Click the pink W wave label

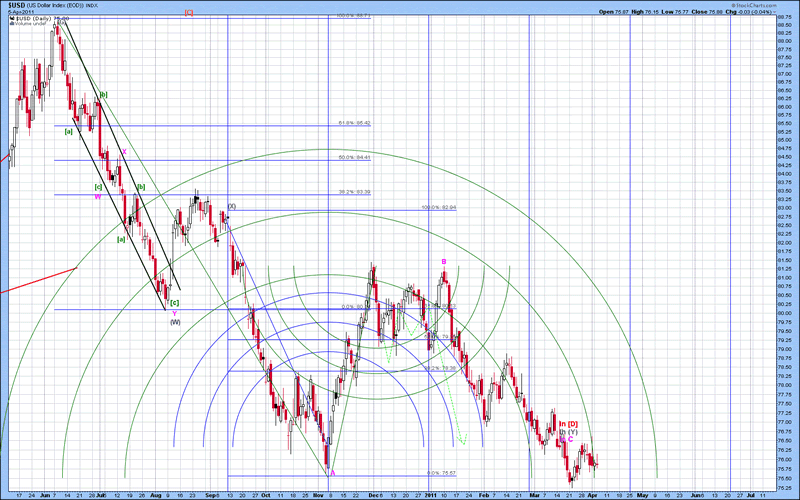pyautogui.click(x=97, y=197)
